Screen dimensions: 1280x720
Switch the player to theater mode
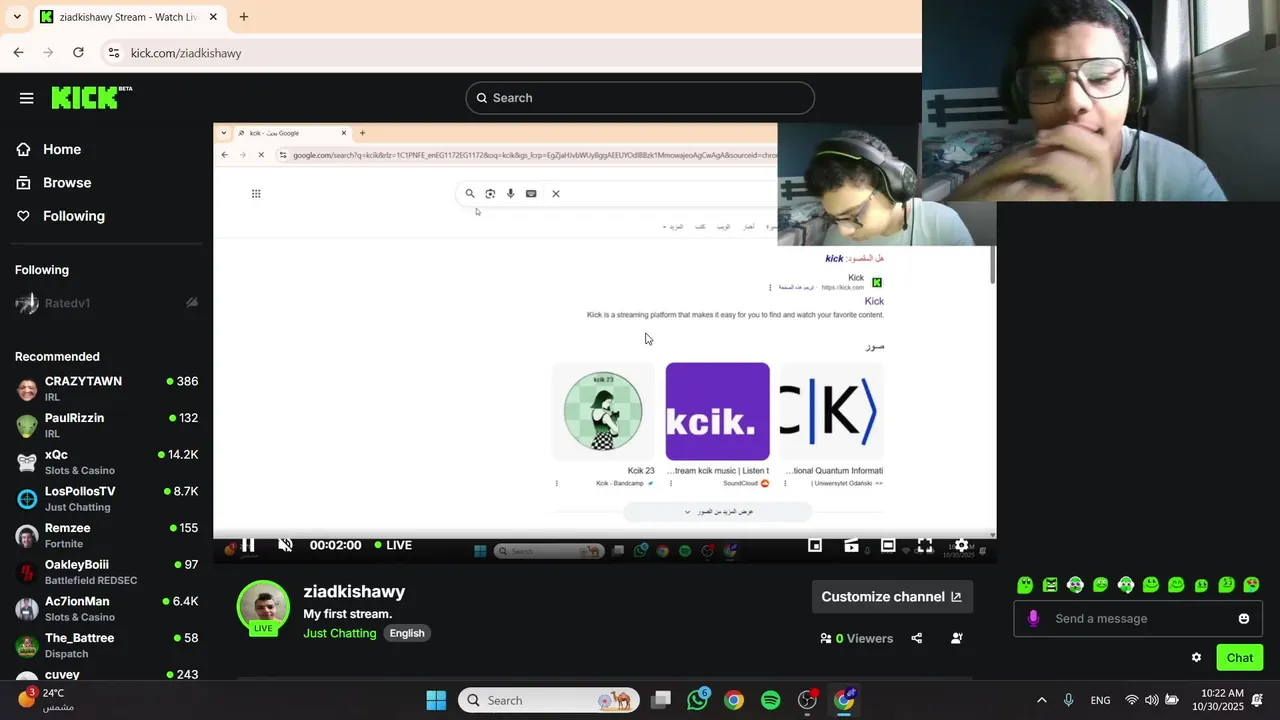pos(888,545)
